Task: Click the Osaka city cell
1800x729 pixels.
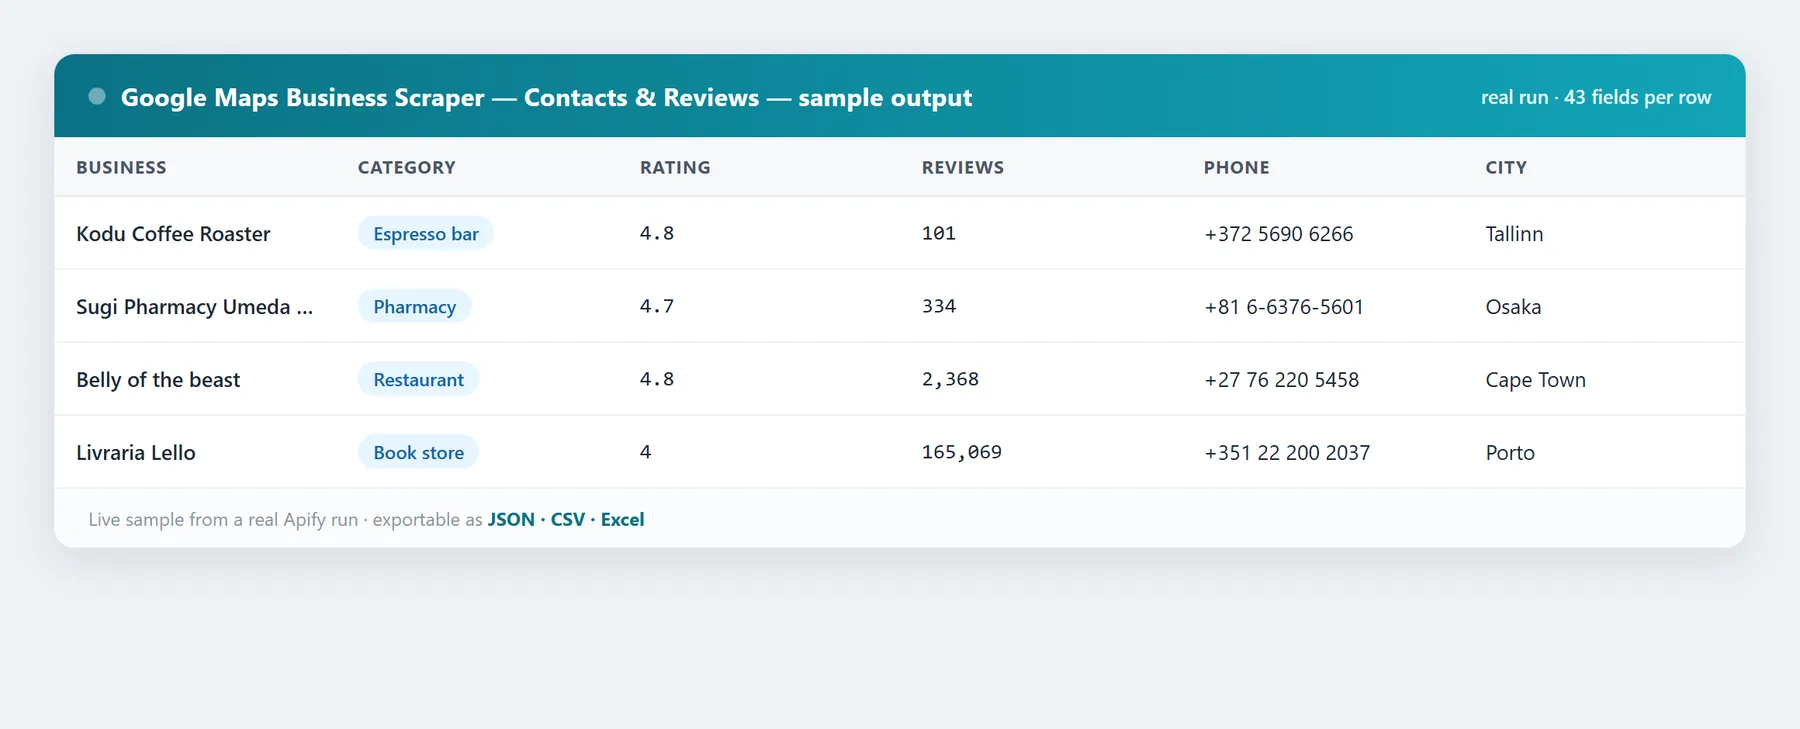Action: pyautogui.click(x=1513, y=307)
